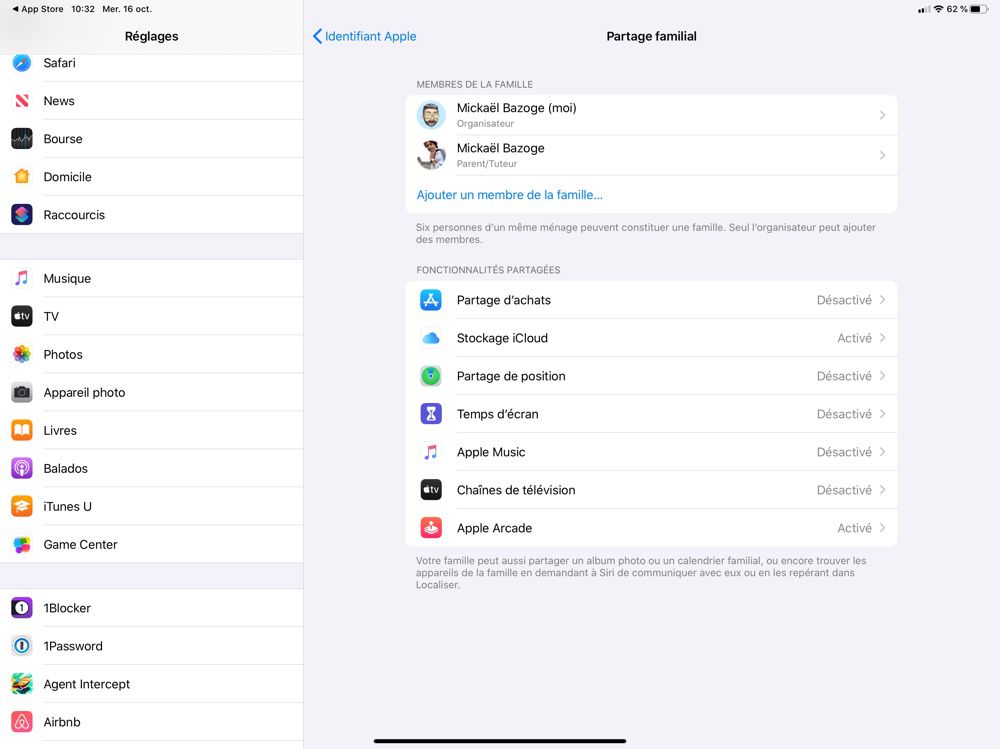Tap the Activé value for Apple Arcade
This screenshot has height=749, width=1000.
[x=854, y=528]
